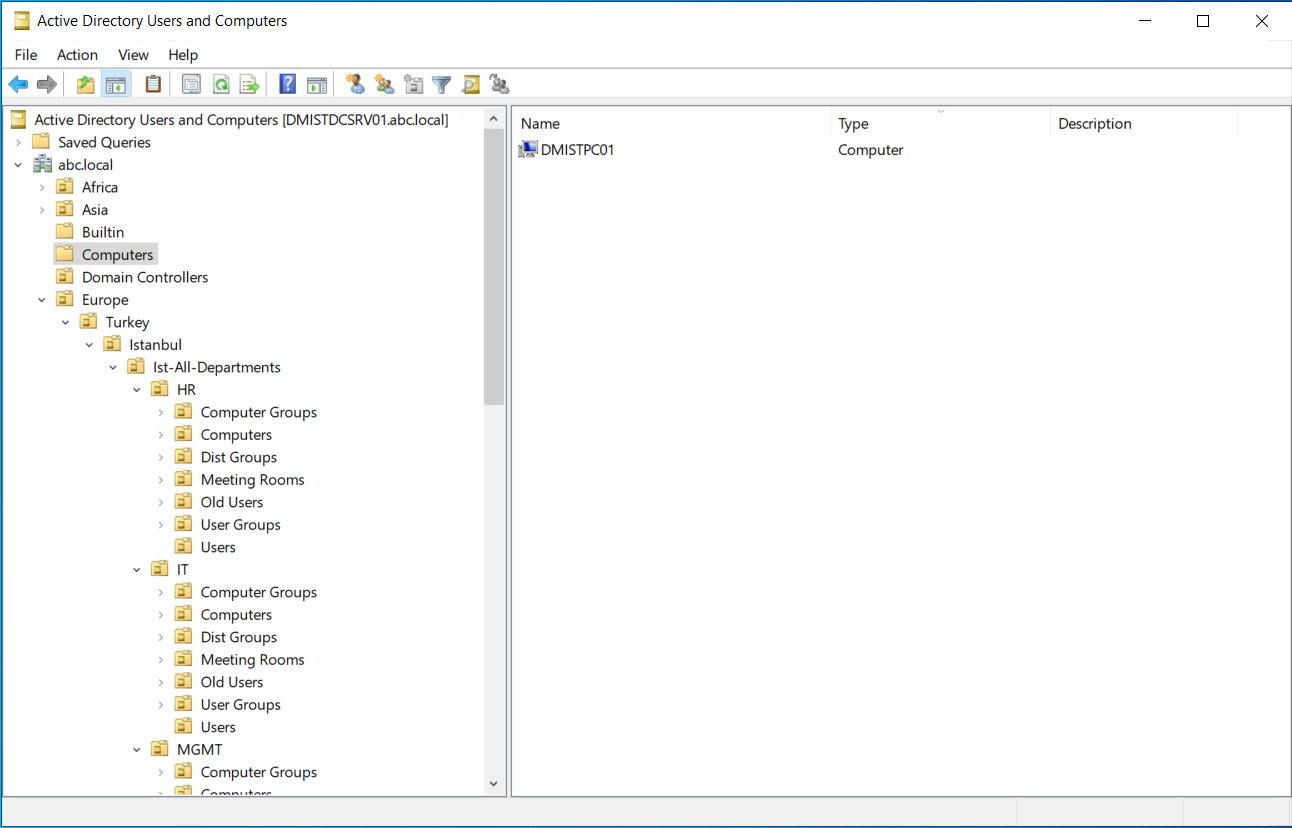This screenshot has width=1292, height=828.
Task: Click the Domain Controllers OU icon
Action: click(x=65, y=277)
